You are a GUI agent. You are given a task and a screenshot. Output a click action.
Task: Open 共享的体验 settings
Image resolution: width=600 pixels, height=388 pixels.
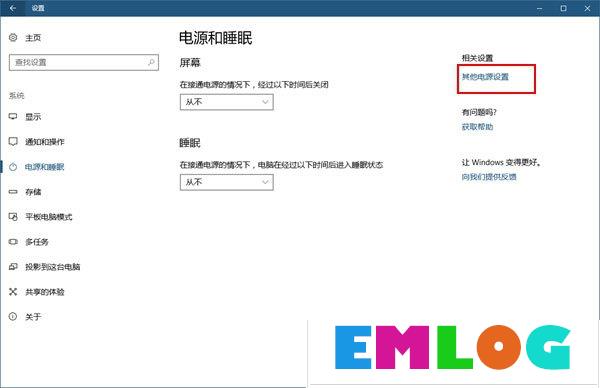point(45,292)
